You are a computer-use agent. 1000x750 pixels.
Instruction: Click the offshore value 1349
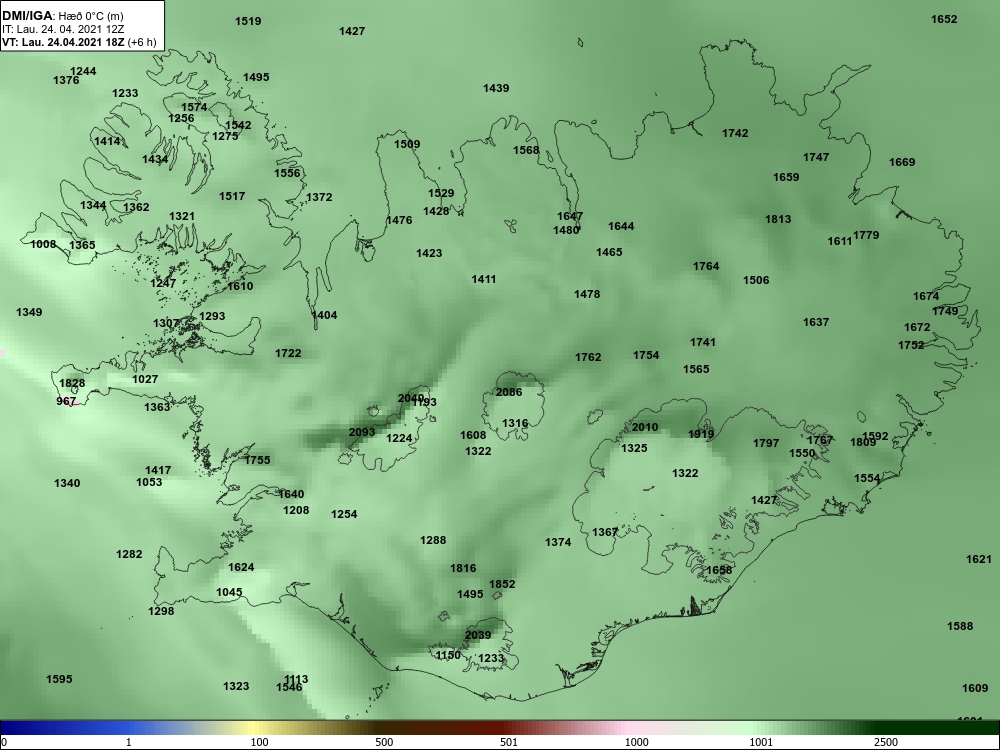point(29,312)
